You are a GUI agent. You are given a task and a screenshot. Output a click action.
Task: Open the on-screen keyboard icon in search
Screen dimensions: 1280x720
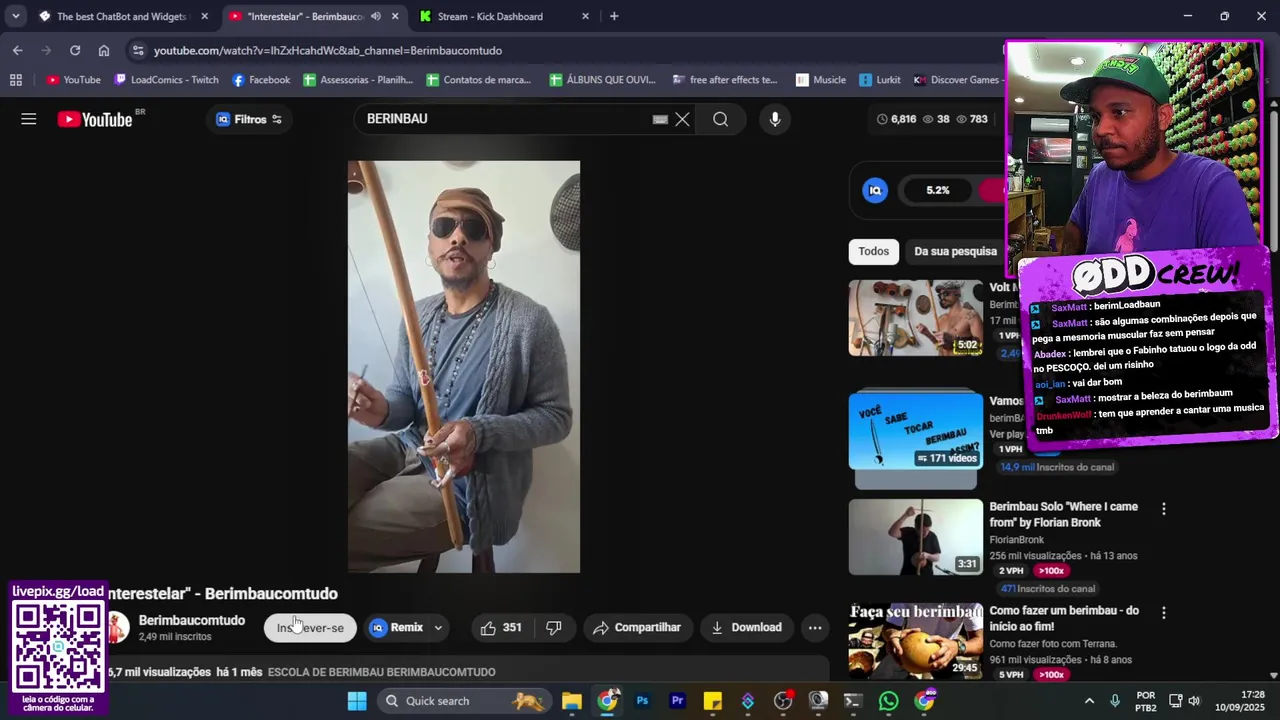click(660, 119)
